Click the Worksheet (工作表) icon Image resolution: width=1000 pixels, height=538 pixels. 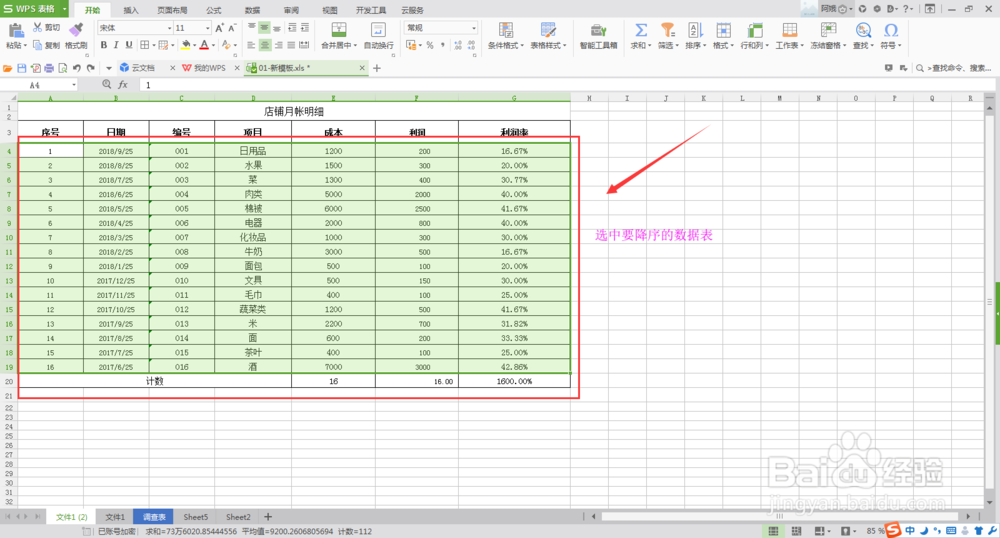pos(790,30)
